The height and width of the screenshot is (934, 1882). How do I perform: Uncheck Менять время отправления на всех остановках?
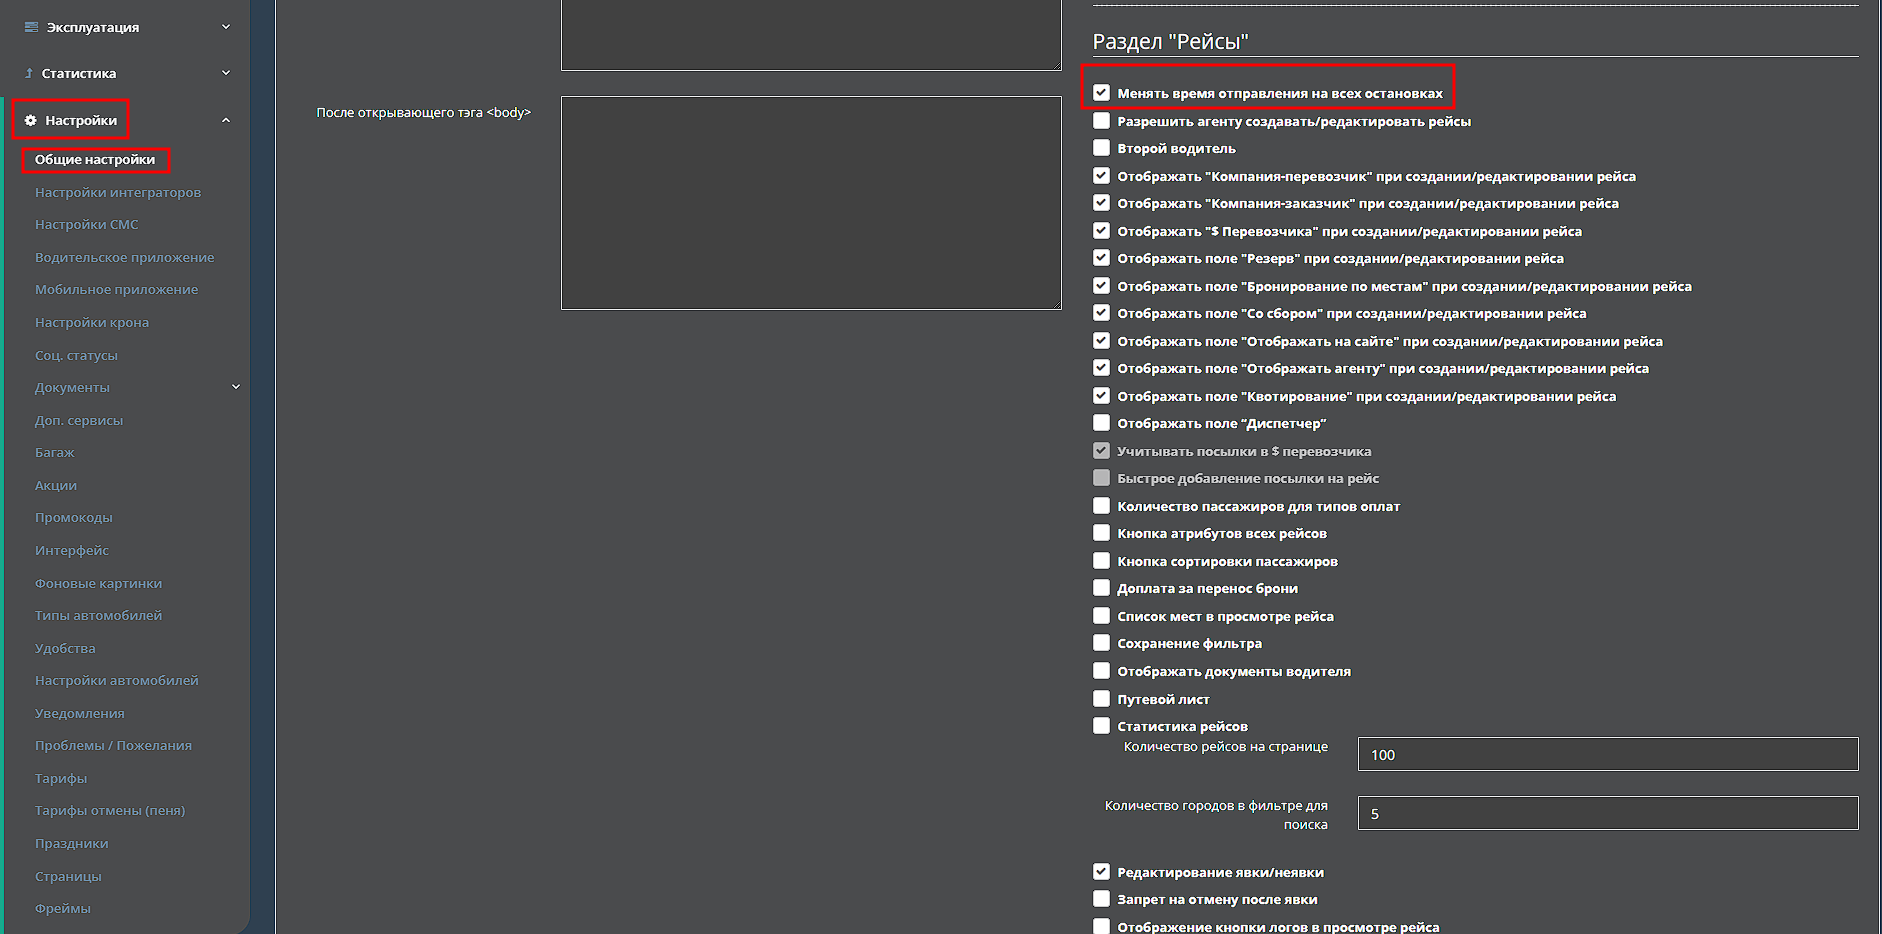1101,93
